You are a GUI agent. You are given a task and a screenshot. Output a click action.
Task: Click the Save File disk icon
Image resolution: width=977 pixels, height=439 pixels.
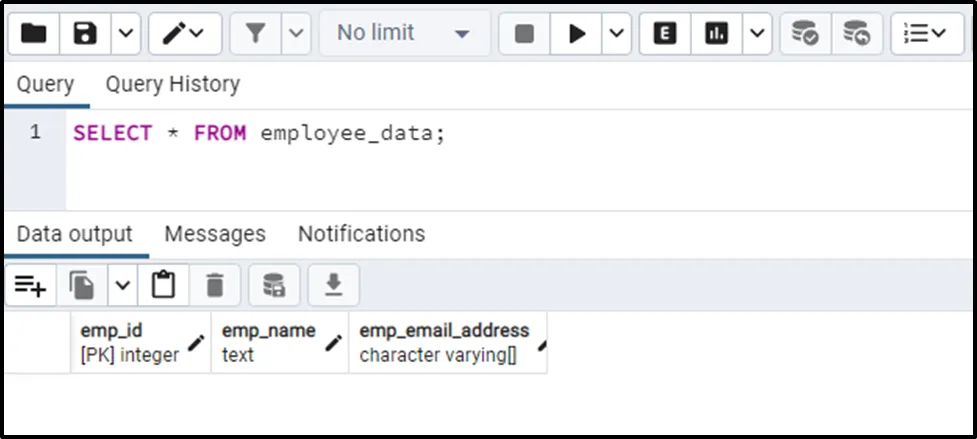point(85,34)
